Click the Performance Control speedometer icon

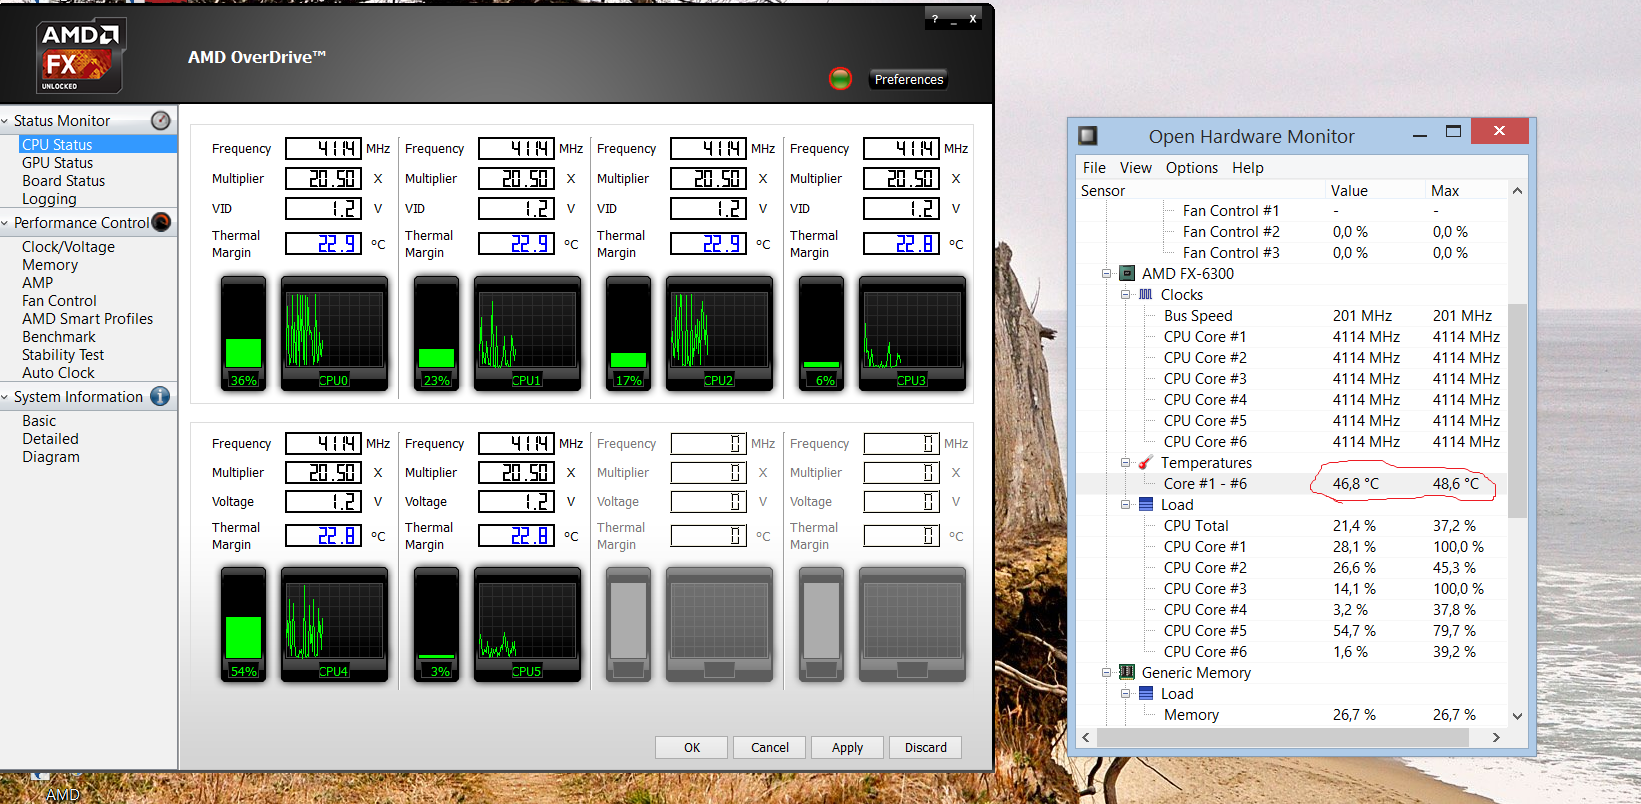point(161,223)
